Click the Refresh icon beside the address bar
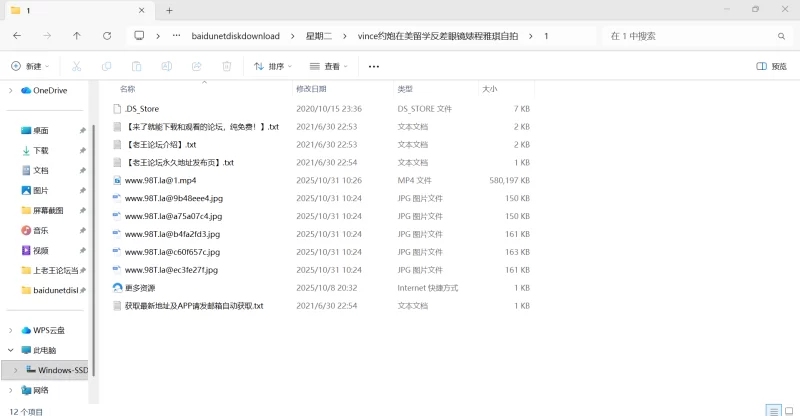The width and height of the screenshot is (800, 416). pyautogui.click(x=107, y=35)
